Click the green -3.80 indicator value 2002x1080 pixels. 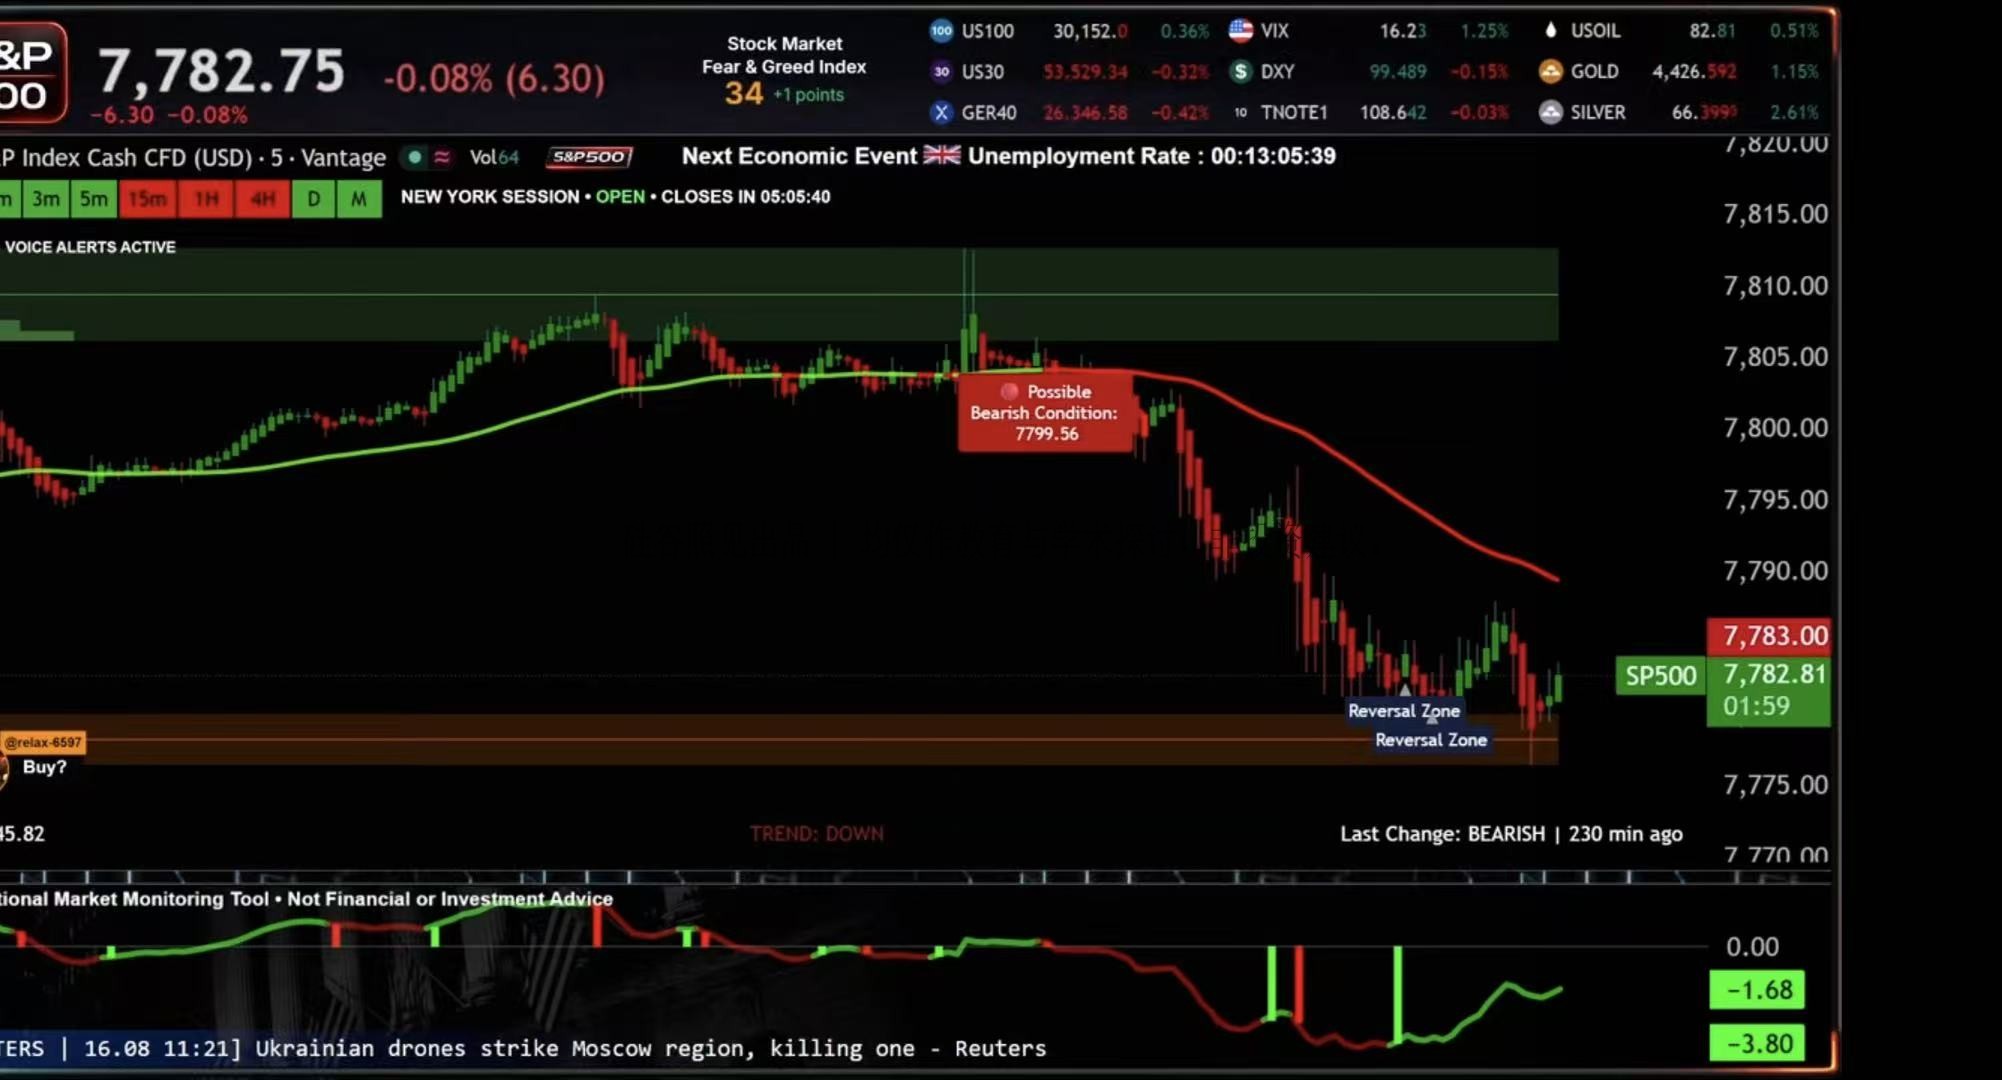[x=1757, y=1044]
